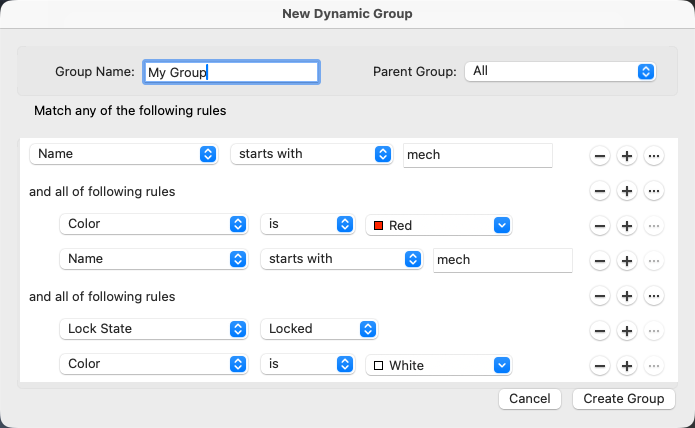Add a rule after the Color is White row

tap(627, 366)
